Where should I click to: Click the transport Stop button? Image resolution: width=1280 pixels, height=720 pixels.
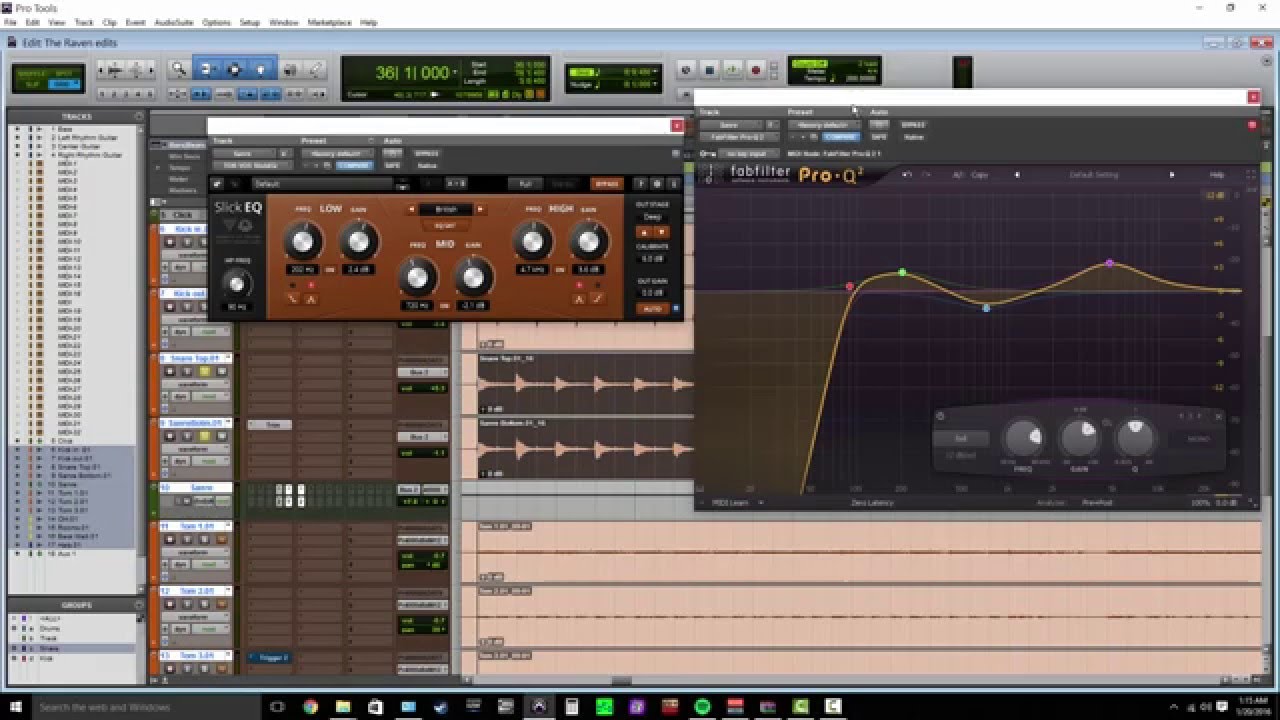click(709, 69)
